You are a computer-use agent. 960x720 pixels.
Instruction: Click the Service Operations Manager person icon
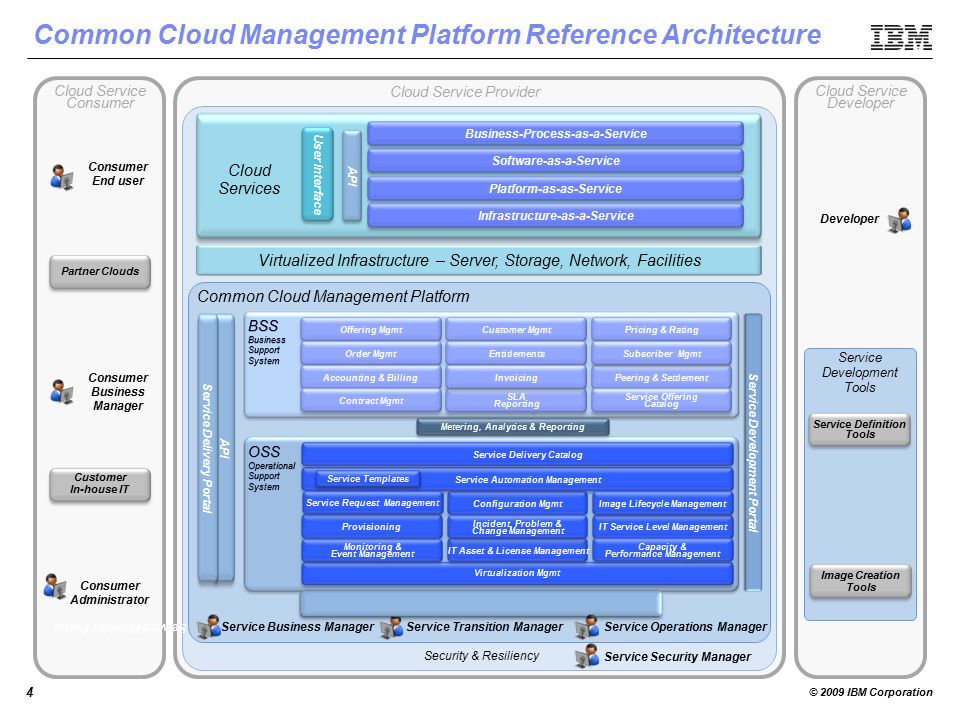pyautogui.click(x=588, y=627)
